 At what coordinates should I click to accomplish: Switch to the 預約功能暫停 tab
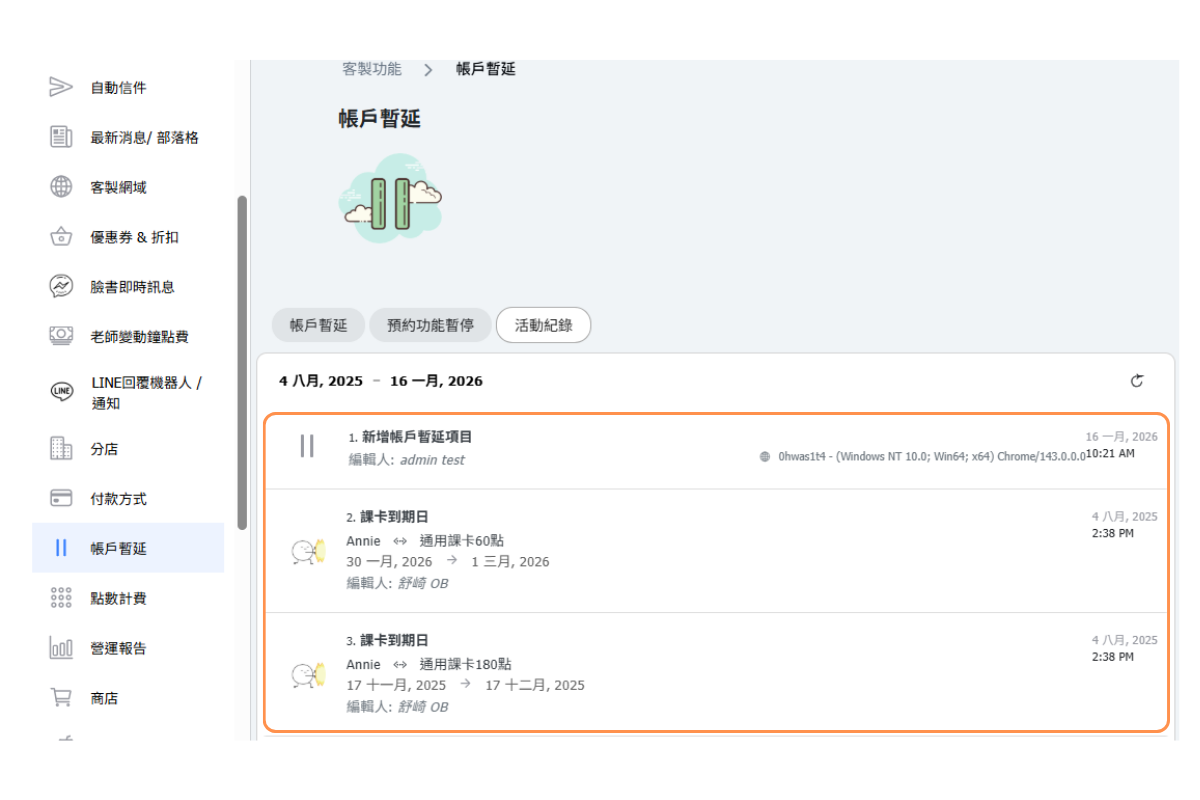coord(430,325)
